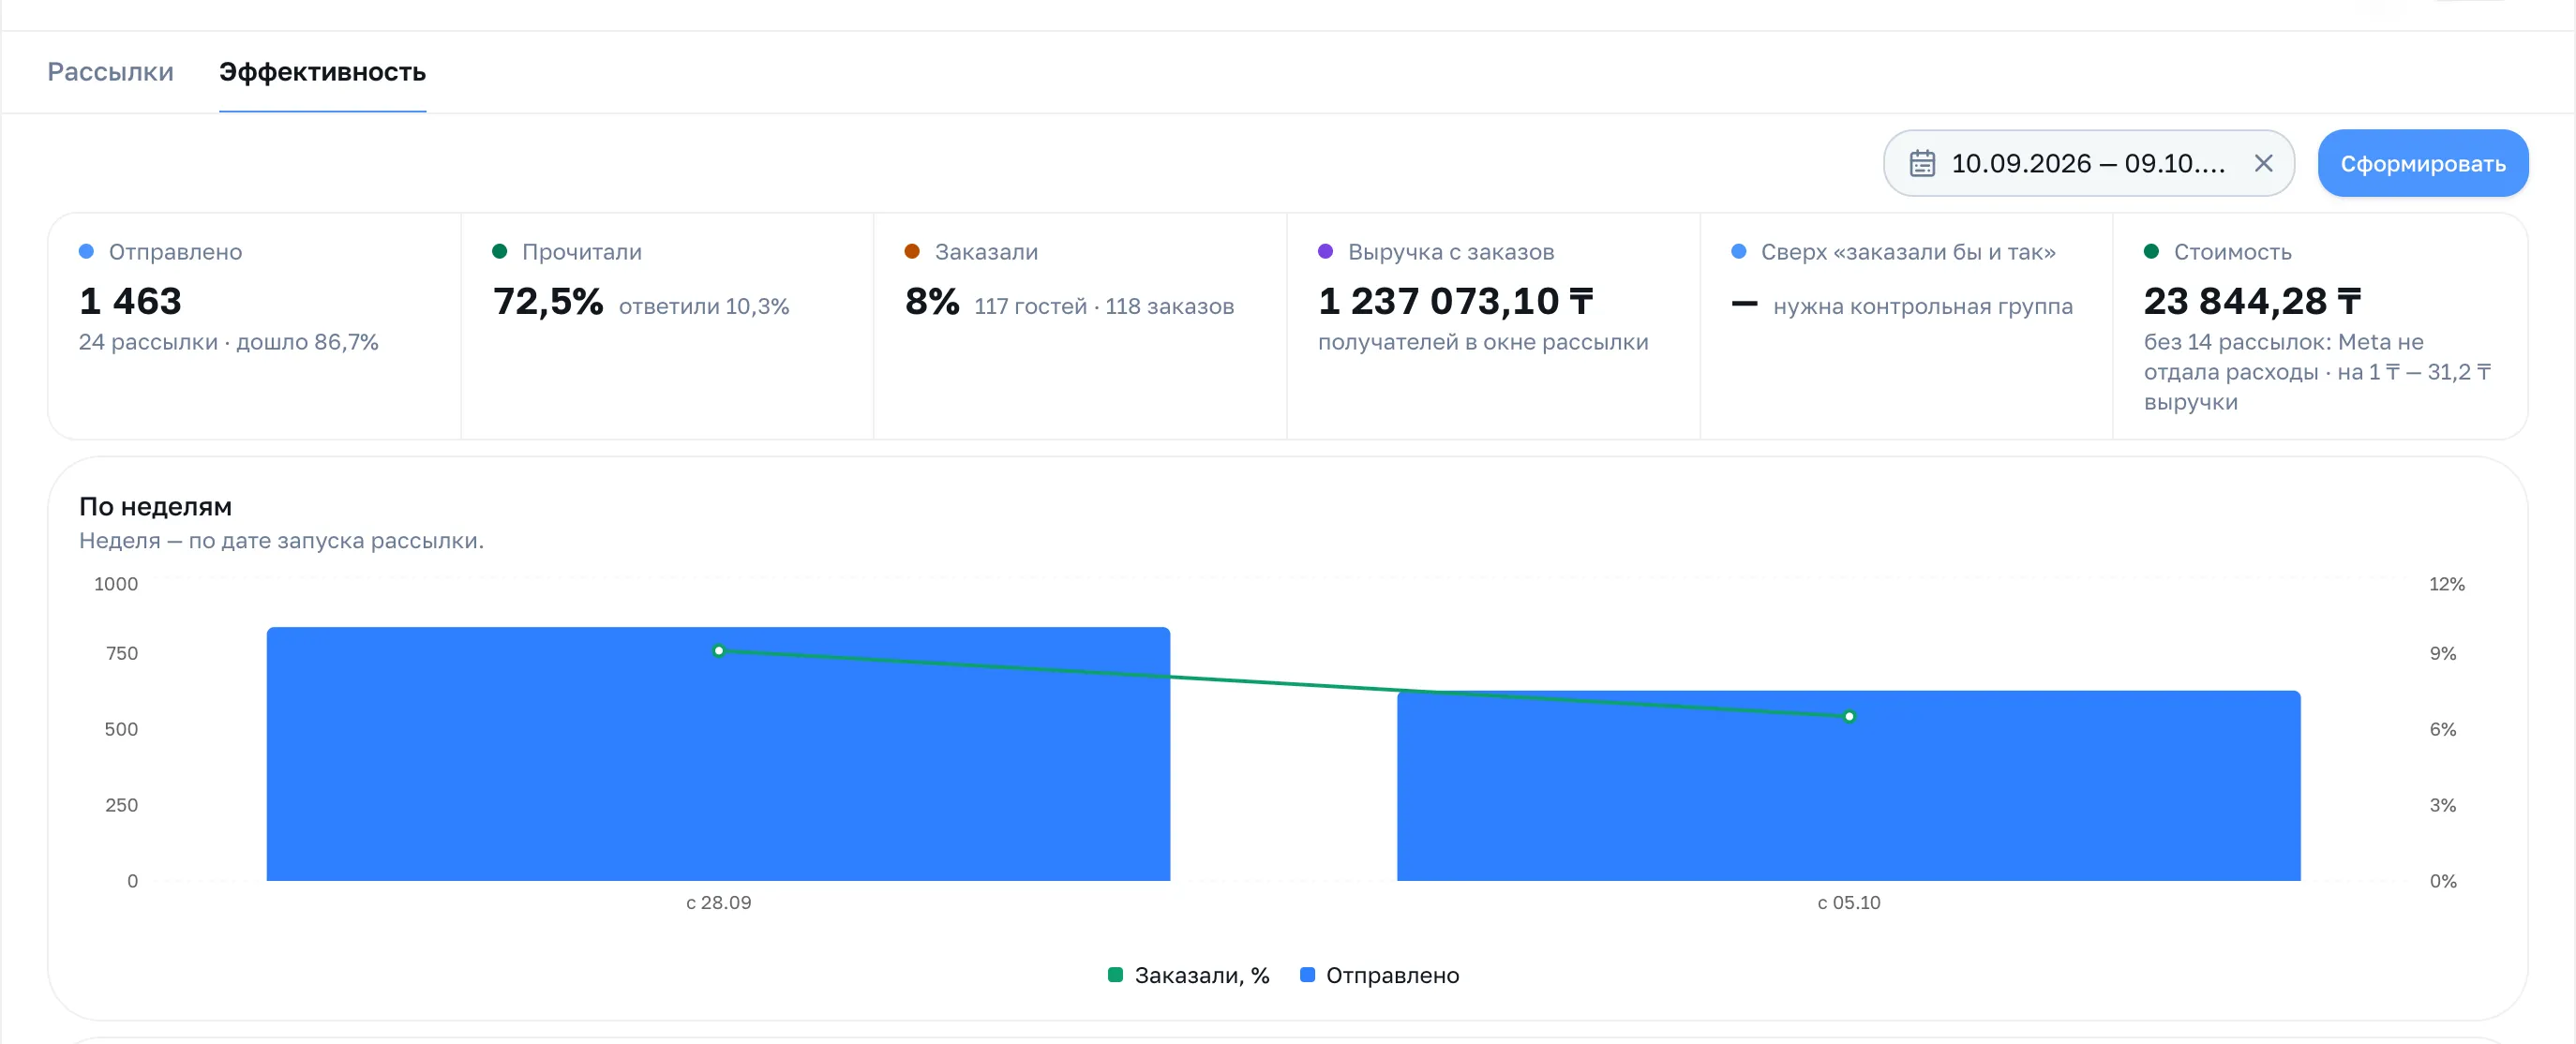Click the blue dot next to Отправлено card
The image size is (2576, 1044).
pos(86,251)
